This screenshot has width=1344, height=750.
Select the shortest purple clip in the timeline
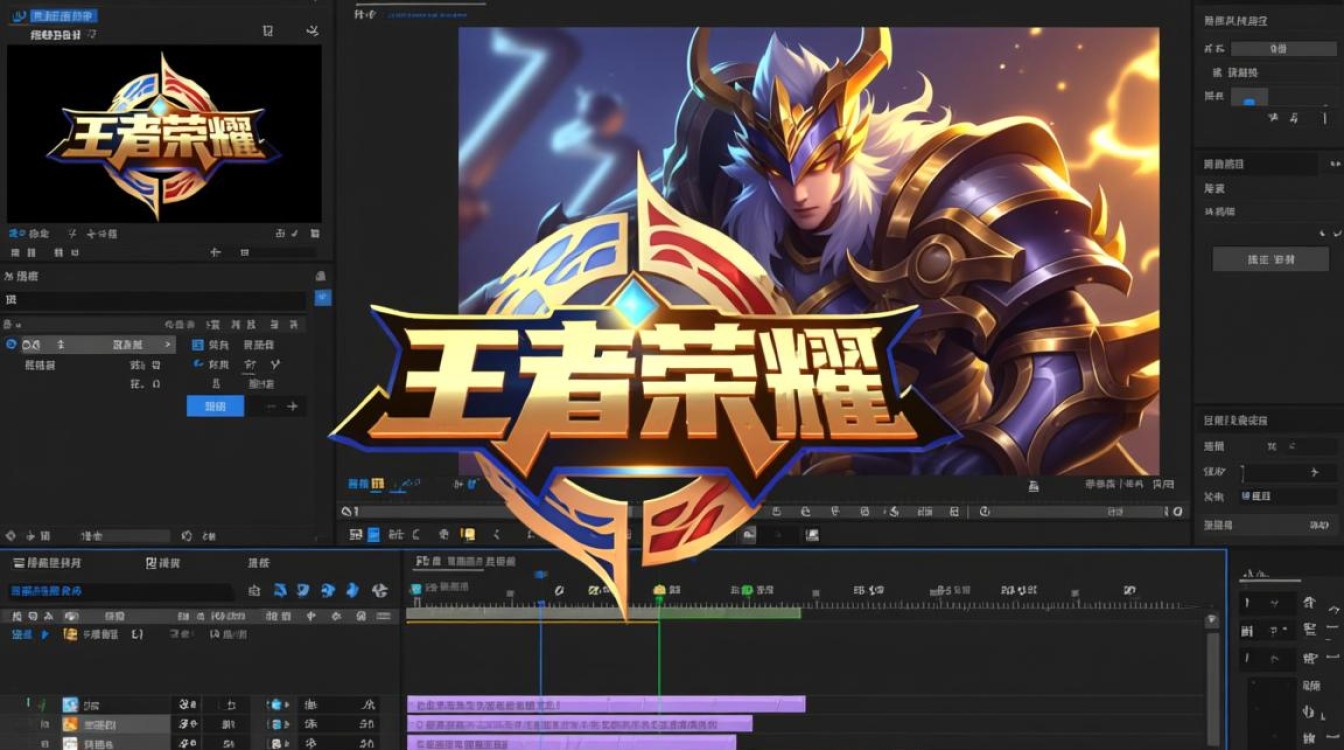click(x=572, y=742)
